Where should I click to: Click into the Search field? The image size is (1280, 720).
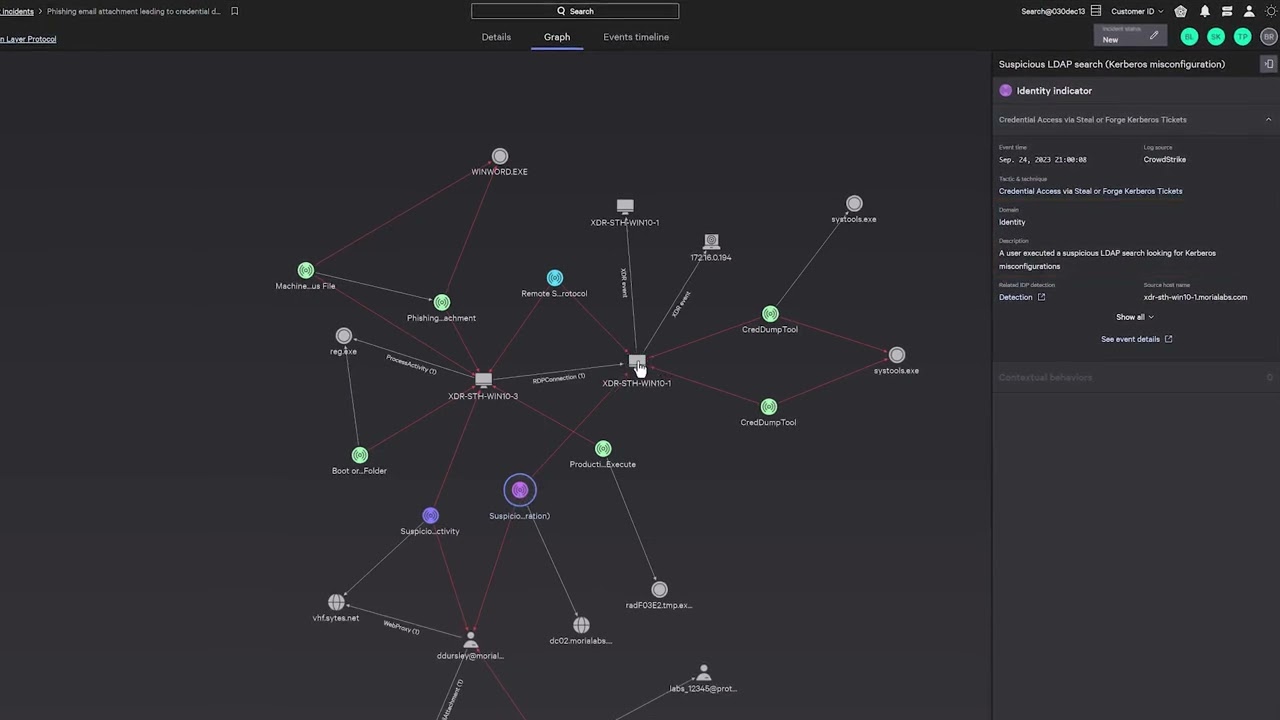tap(575, 11)
